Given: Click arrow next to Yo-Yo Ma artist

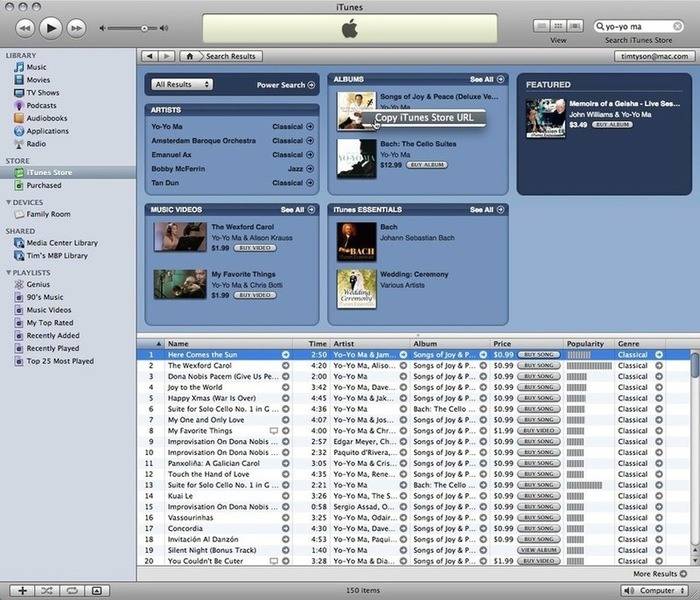Looking at the screenshot, I should click(310, 127).
